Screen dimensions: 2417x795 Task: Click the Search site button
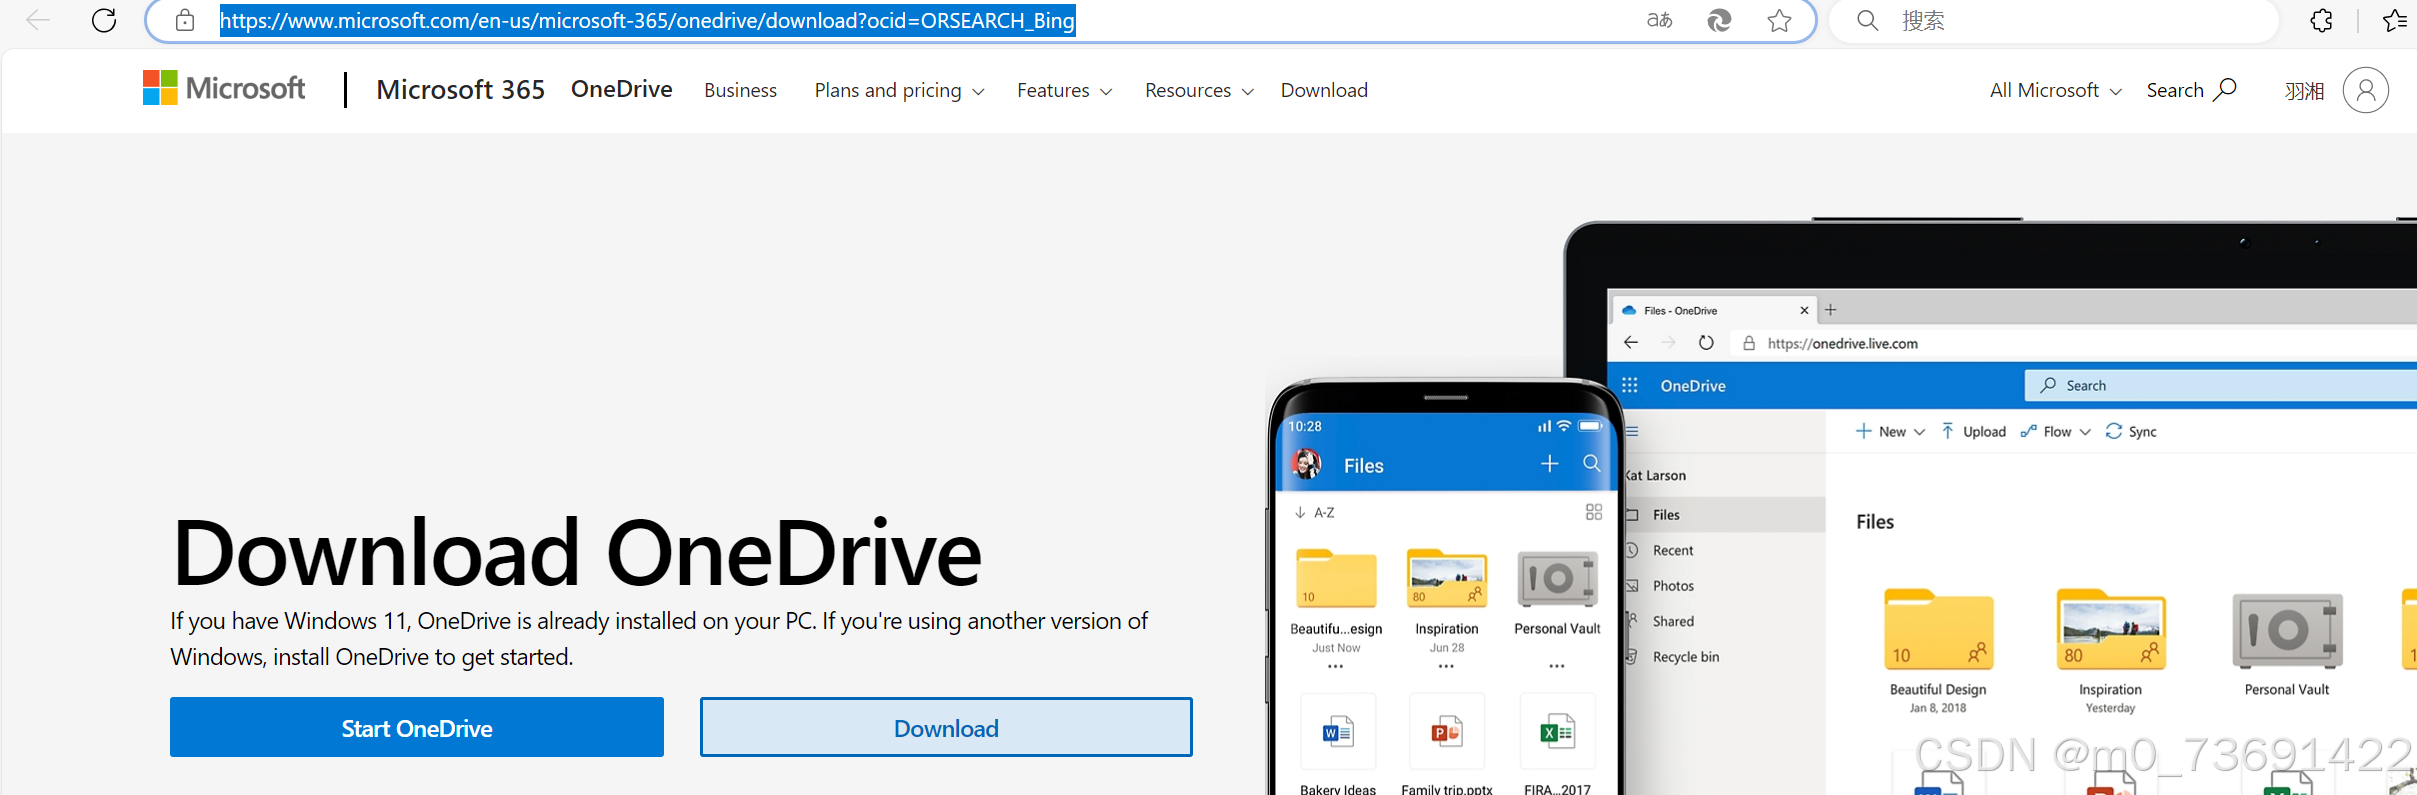point(2191,90)
